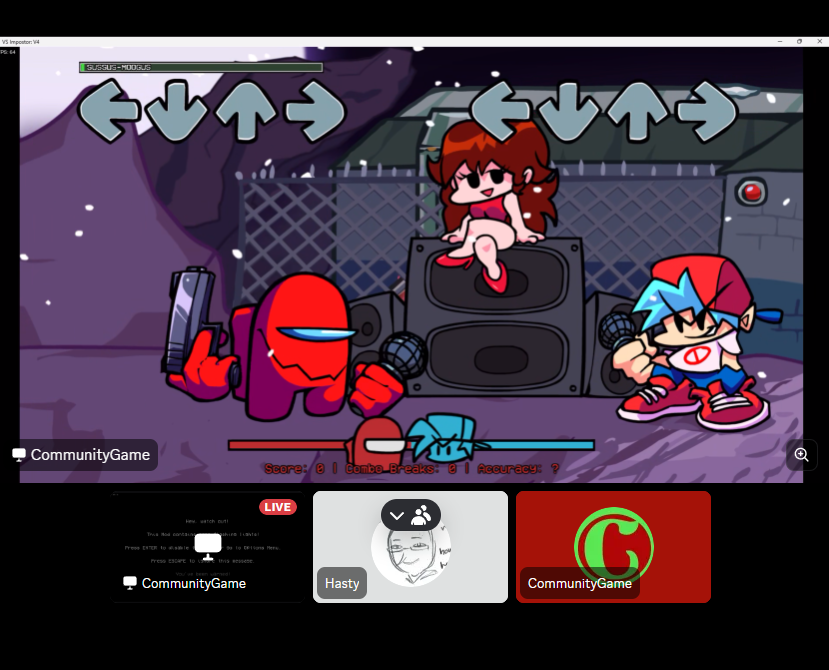Click the CommunityGame label on red tile
Screen dimensions: 829x670
click(x=579, y=583)
